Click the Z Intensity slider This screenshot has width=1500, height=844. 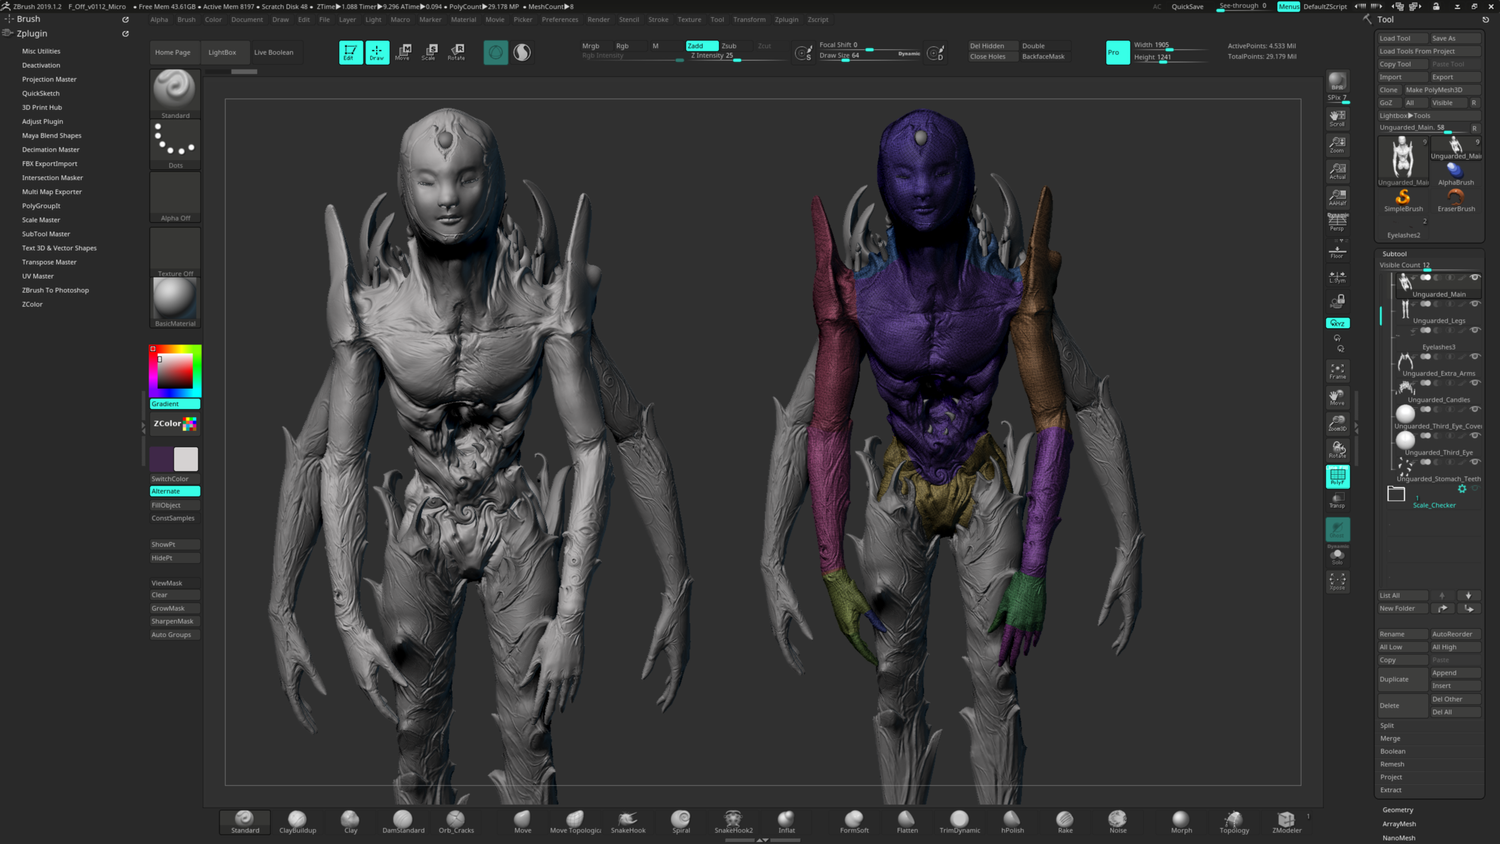736,56
